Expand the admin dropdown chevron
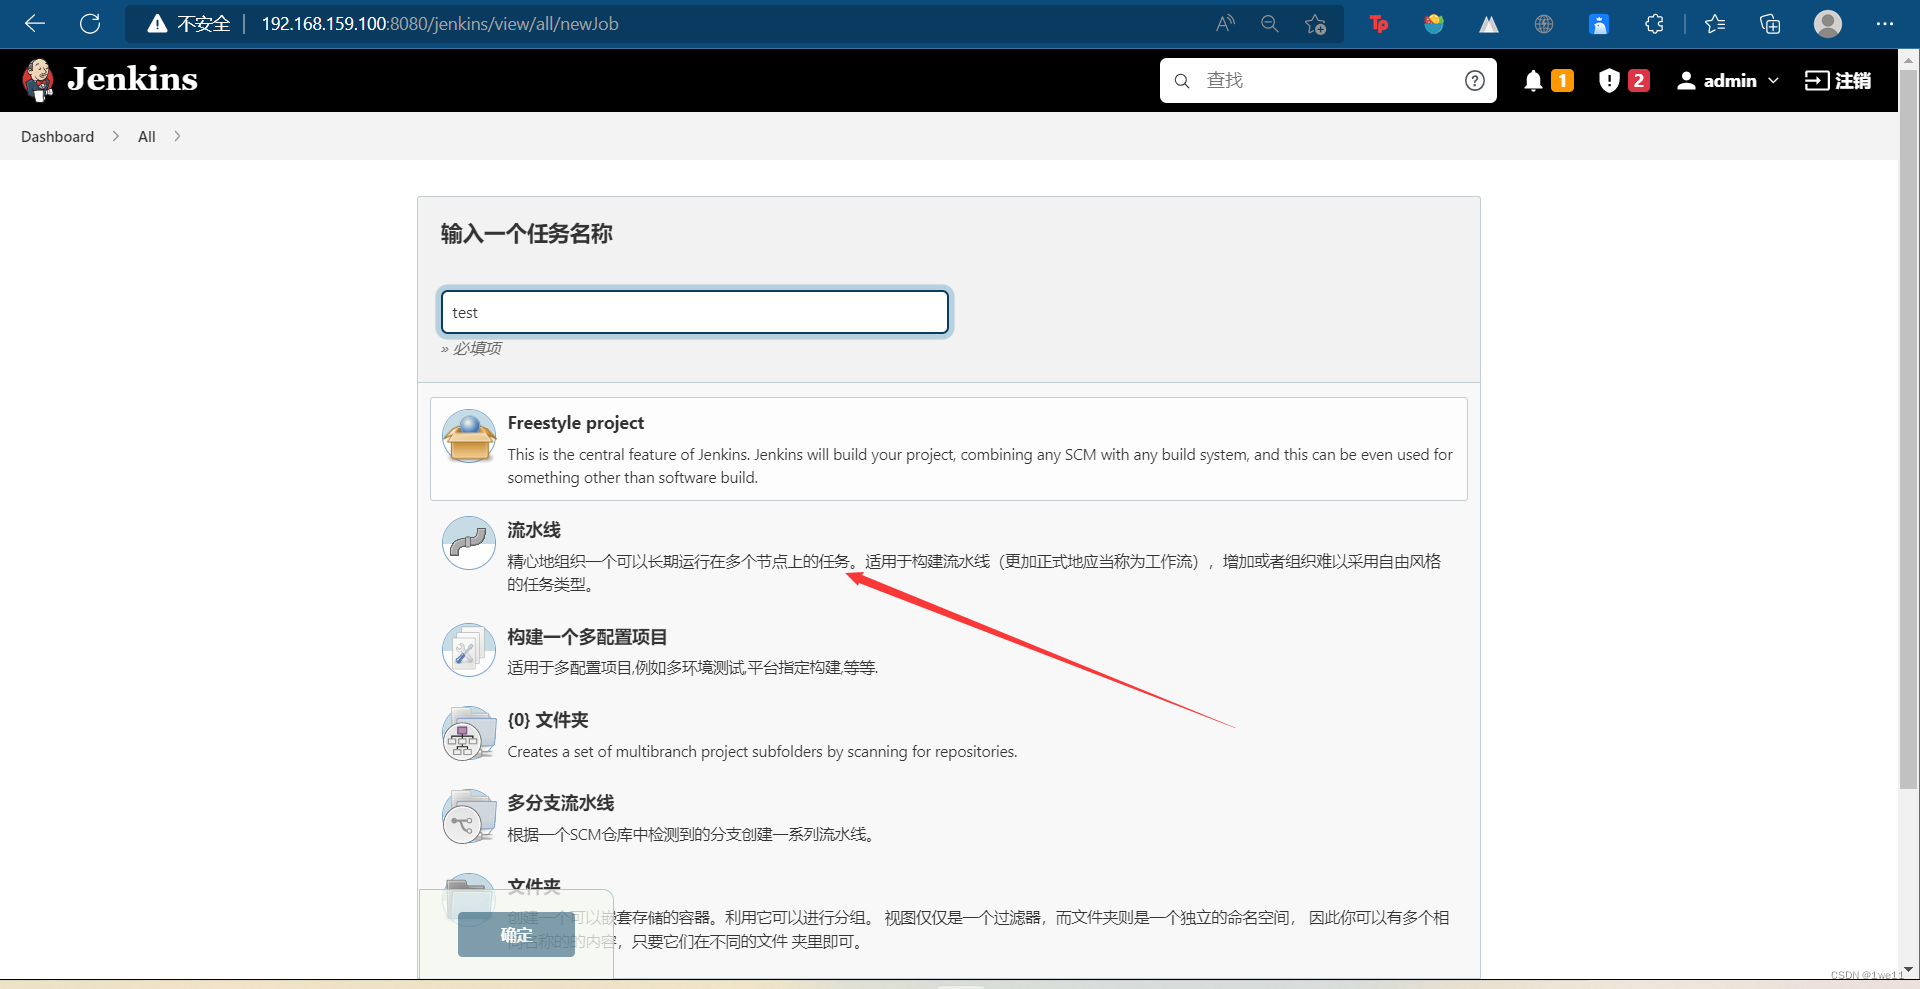1920x989 pixels. pos(1774,81)
